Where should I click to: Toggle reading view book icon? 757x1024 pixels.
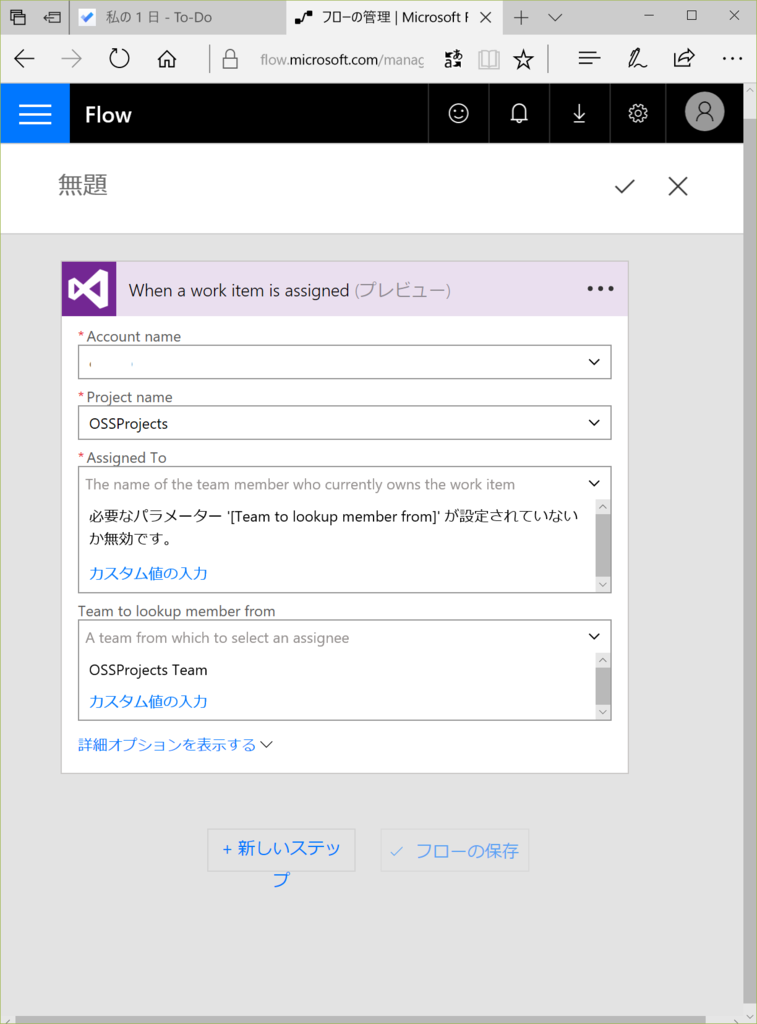489,60
